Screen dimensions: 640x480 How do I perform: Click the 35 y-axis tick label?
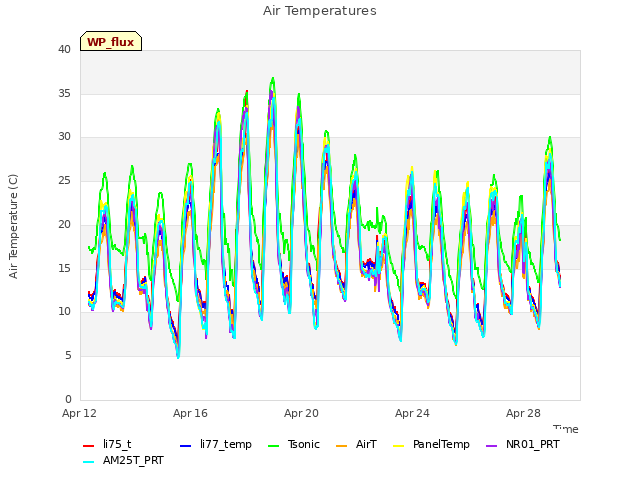pos(64,93)
